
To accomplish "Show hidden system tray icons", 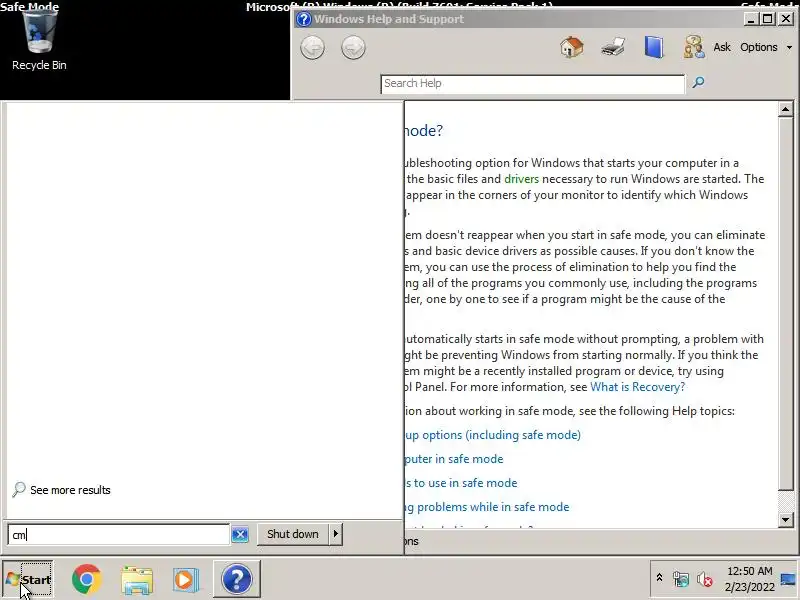I will [x=659, y=578].
